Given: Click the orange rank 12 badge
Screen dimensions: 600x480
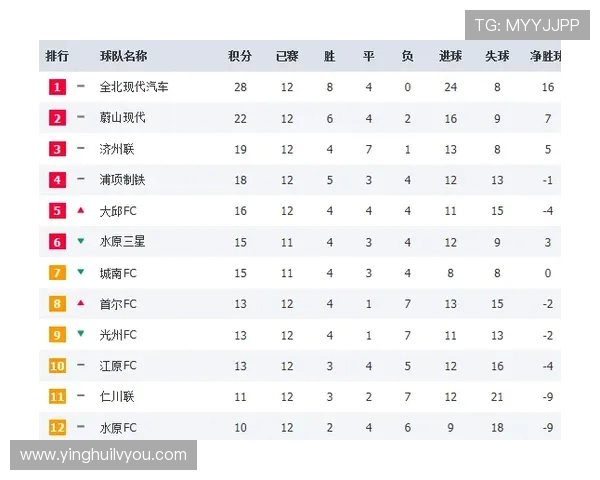Looking at the screenshot, I should click(x=57, y=428).
